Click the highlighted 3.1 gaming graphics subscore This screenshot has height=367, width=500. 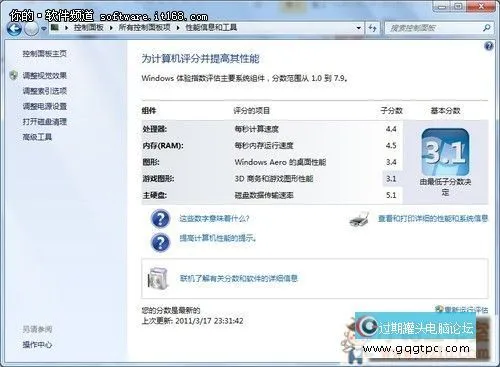(391, 179)
